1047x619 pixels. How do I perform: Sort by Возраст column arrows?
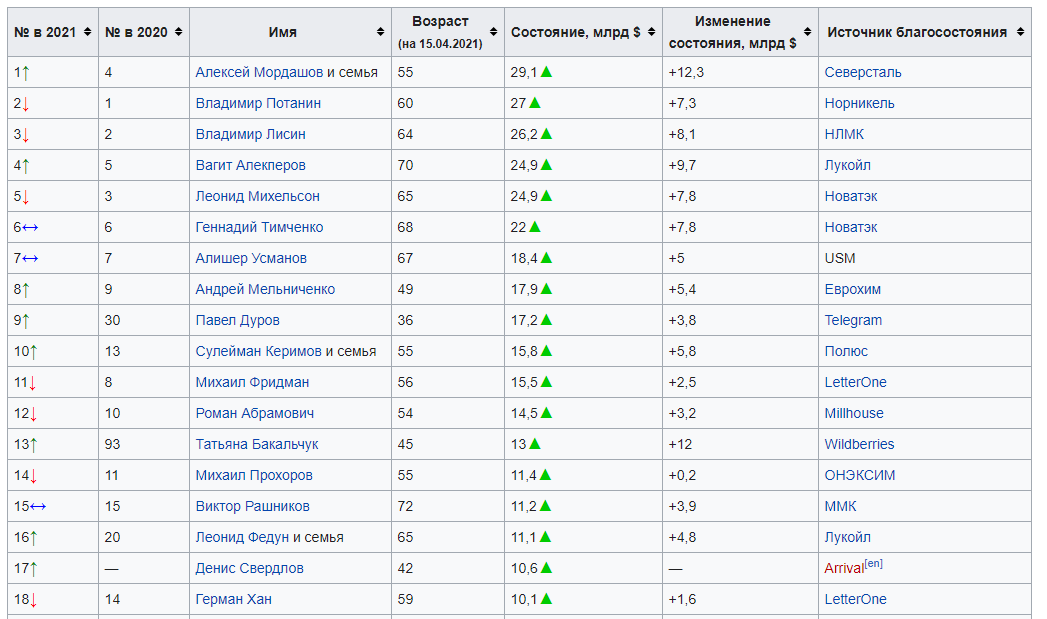click(x=493, y=32)
